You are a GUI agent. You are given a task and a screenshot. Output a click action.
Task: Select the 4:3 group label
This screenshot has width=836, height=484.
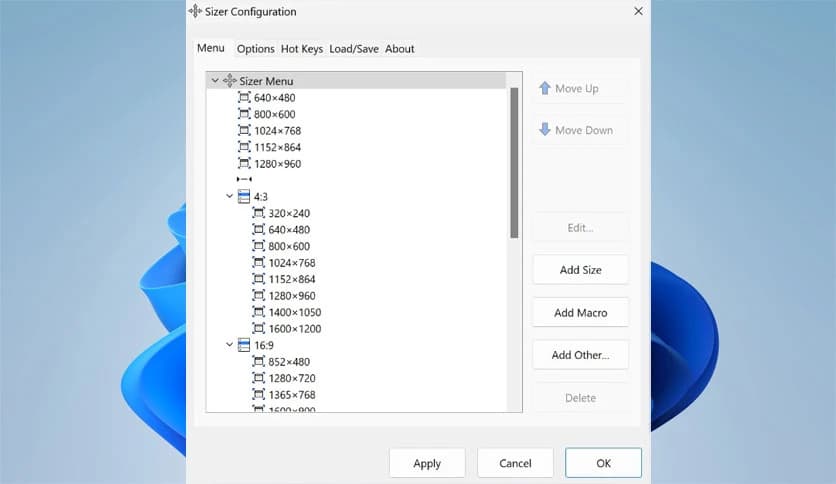(261, 197)
